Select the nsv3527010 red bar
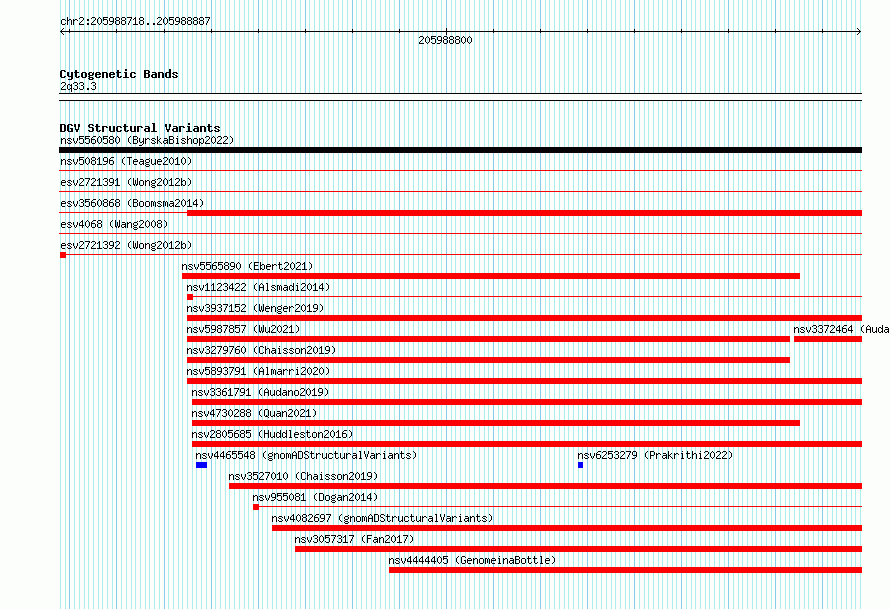 pos(545,486)
